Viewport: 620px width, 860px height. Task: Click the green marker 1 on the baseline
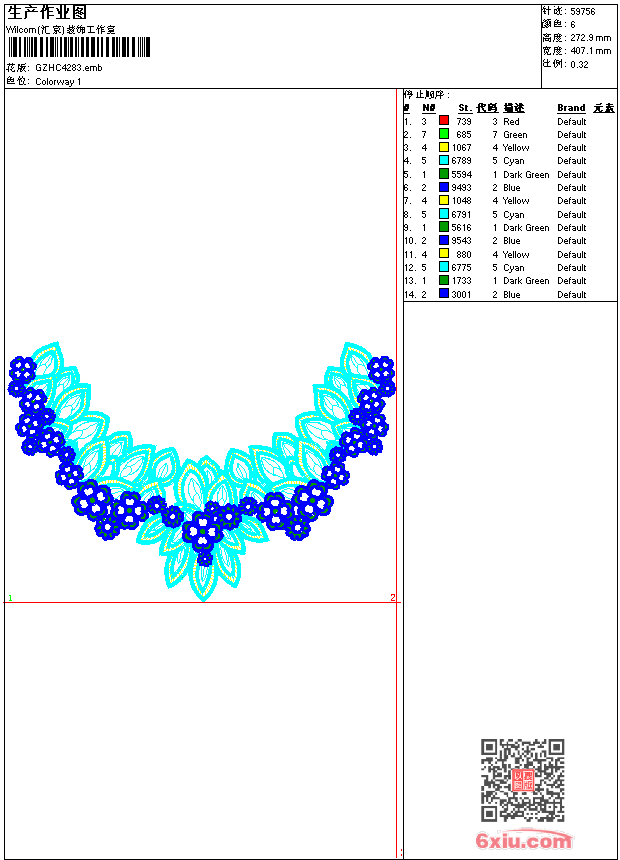click(10, 598)
